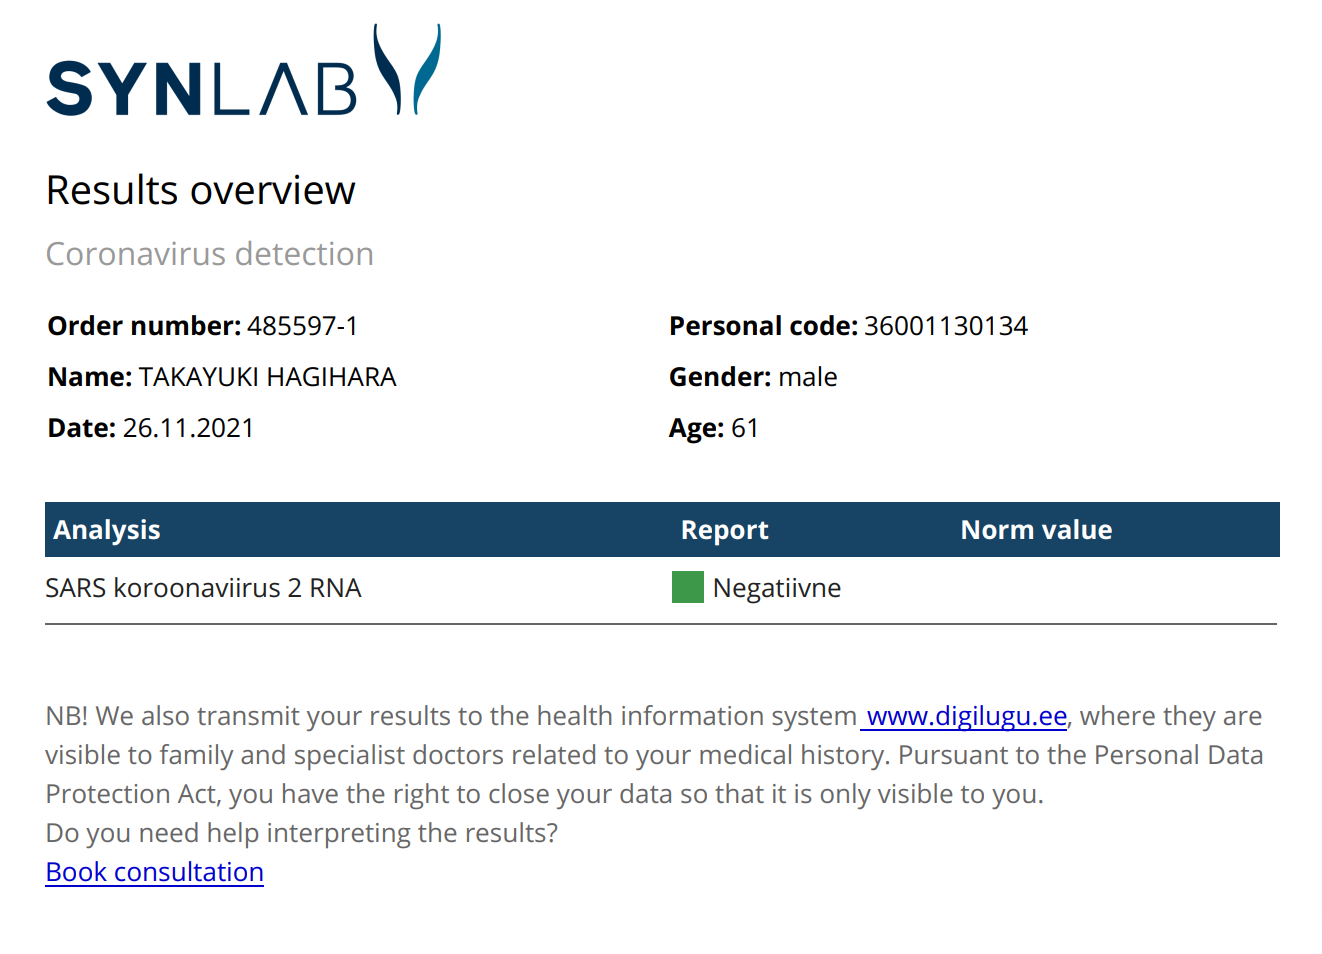1322x954 pixels.
Task: Click the name TAKAYUKI HAGIHARA
Action: pyautogui.click(x=268, y=377)
